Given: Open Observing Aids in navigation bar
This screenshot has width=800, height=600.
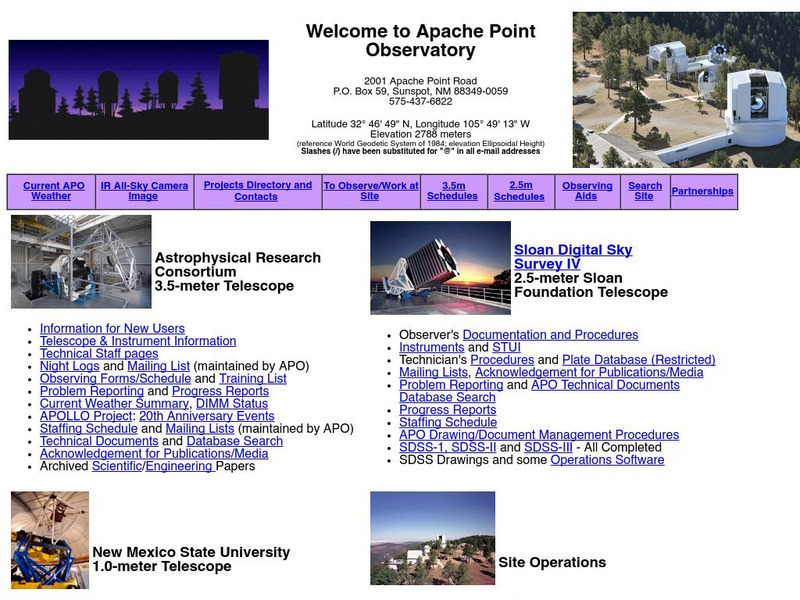Looking at the screenshot, I should (x=587, y=191).
